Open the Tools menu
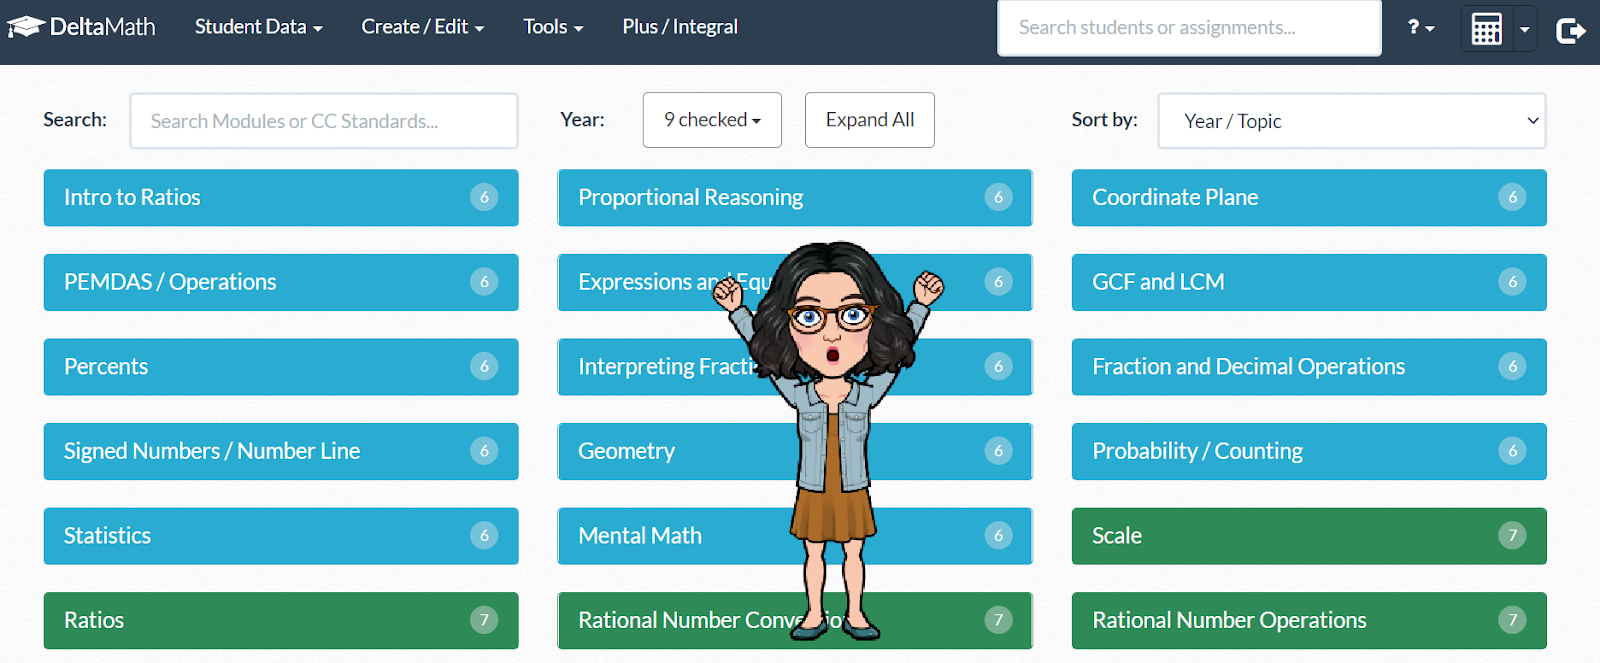This screenshot has width=1600, height=663. [553, 27]
